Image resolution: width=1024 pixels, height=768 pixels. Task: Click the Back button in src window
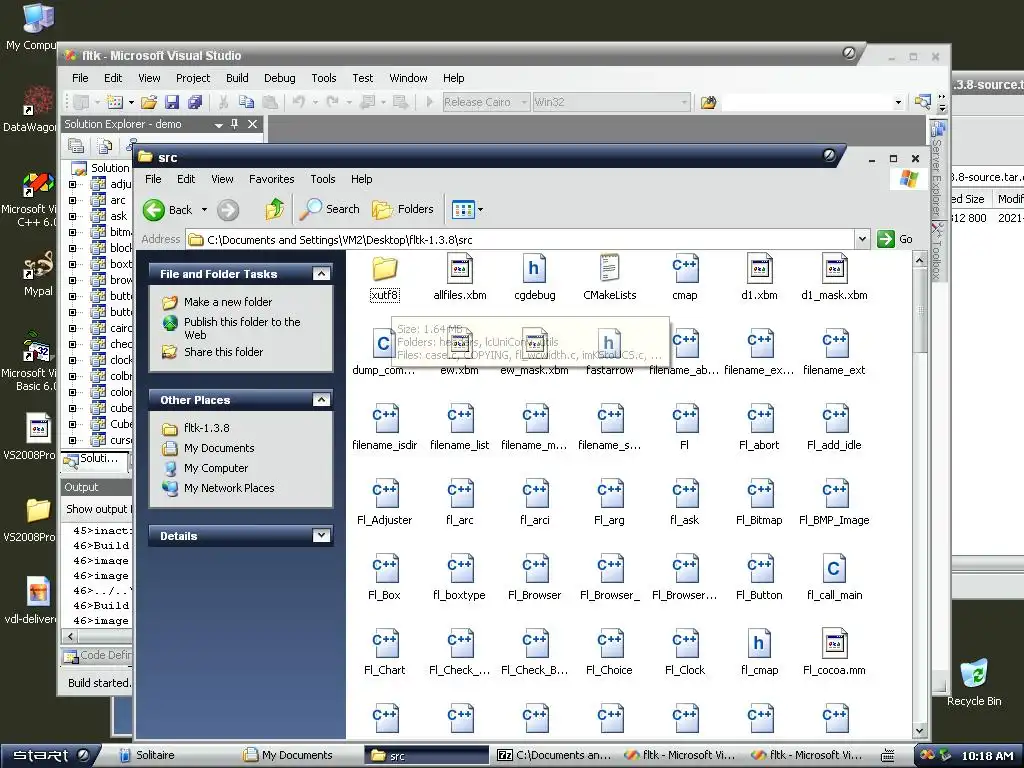coord(168,210)
